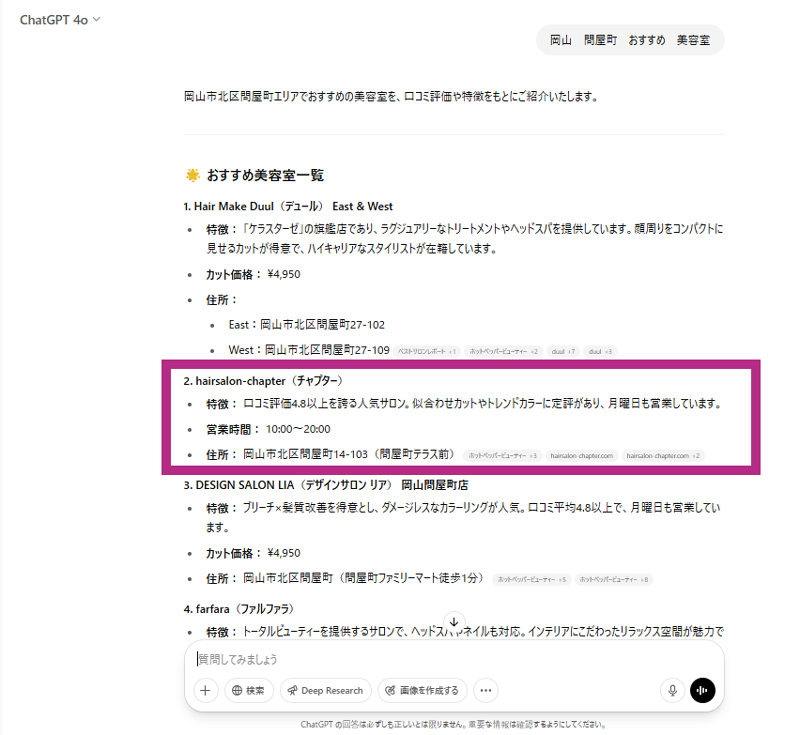This screenshot has height=735, width=800.
Task: Click the sun emoji beside おすすめ美容室一覧
Action: 192,175
